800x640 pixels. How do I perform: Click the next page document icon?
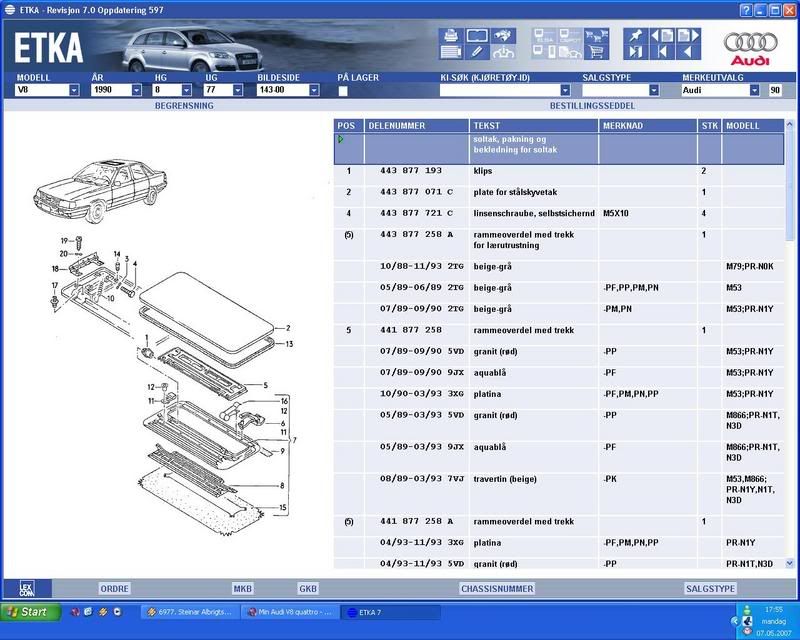pyautogui.click(x=685, y=36)
